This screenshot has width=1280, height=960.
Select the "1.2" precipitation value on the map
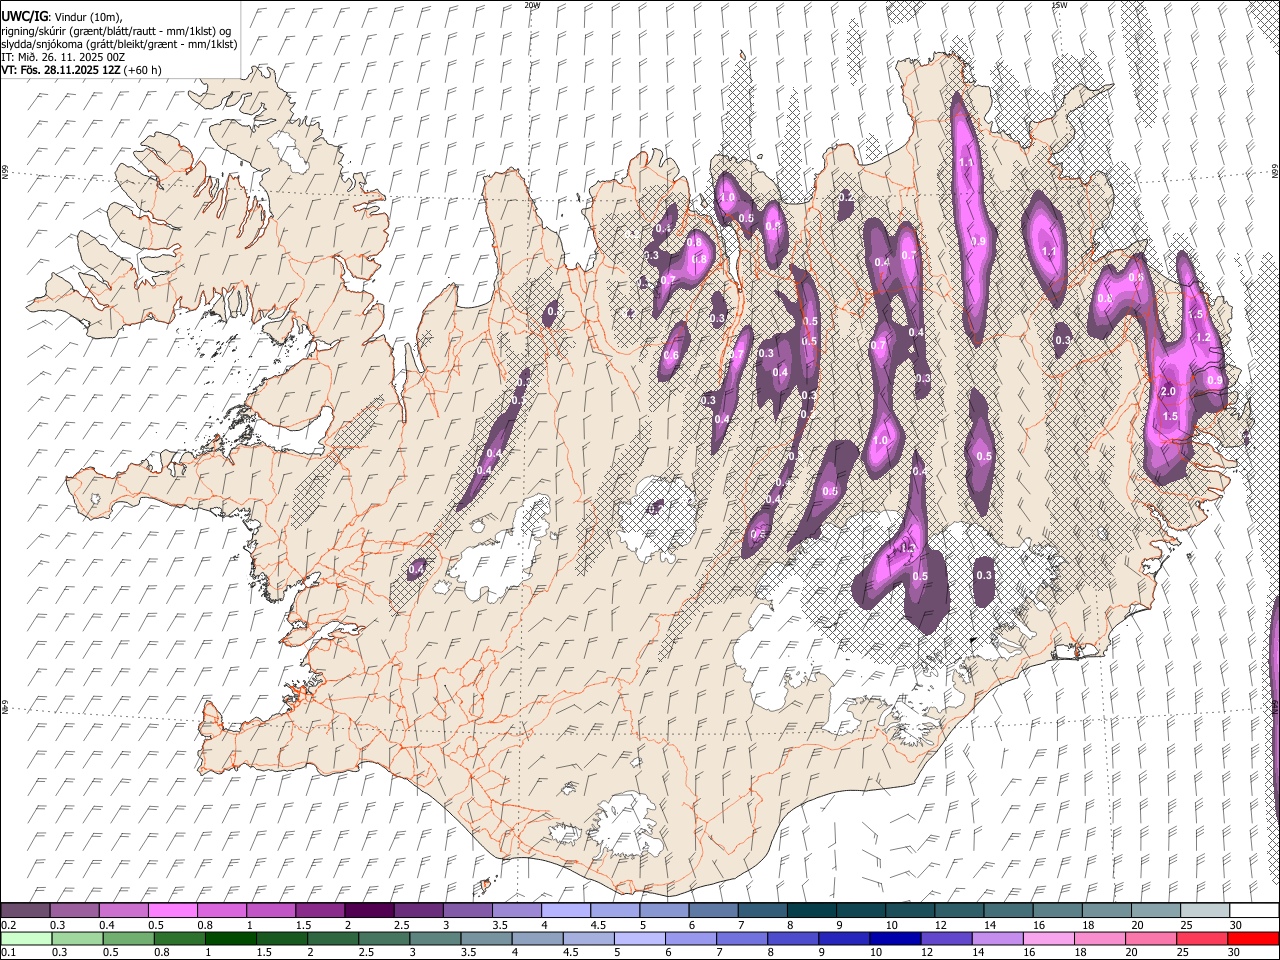(1203, 338)
